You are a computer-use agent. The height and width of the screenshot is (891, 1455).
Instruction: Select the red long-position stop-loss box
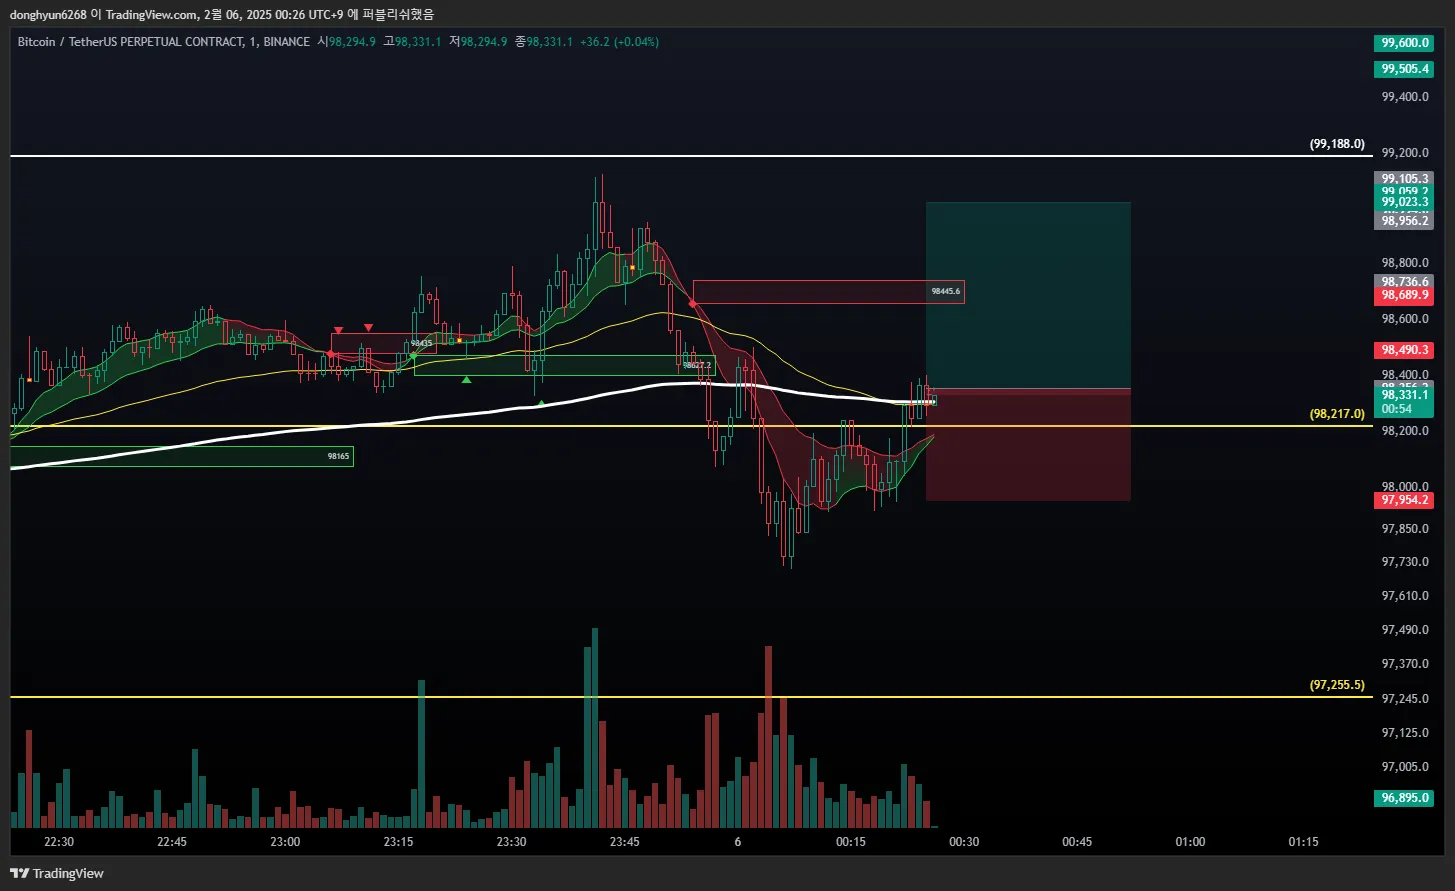click(x=1028, y=445)
